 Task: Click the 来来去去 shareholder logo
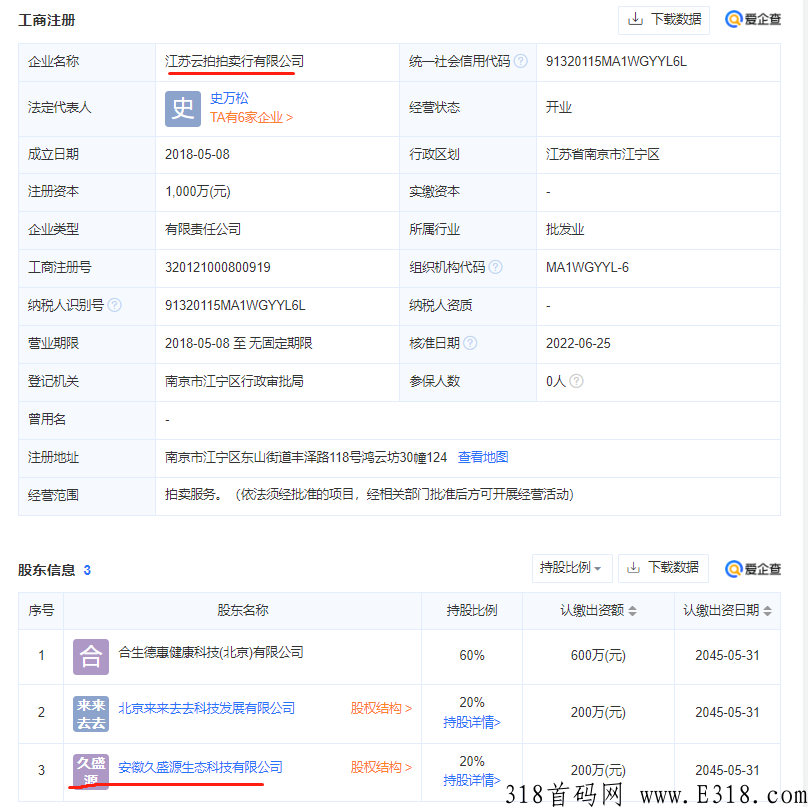[91, 714]
